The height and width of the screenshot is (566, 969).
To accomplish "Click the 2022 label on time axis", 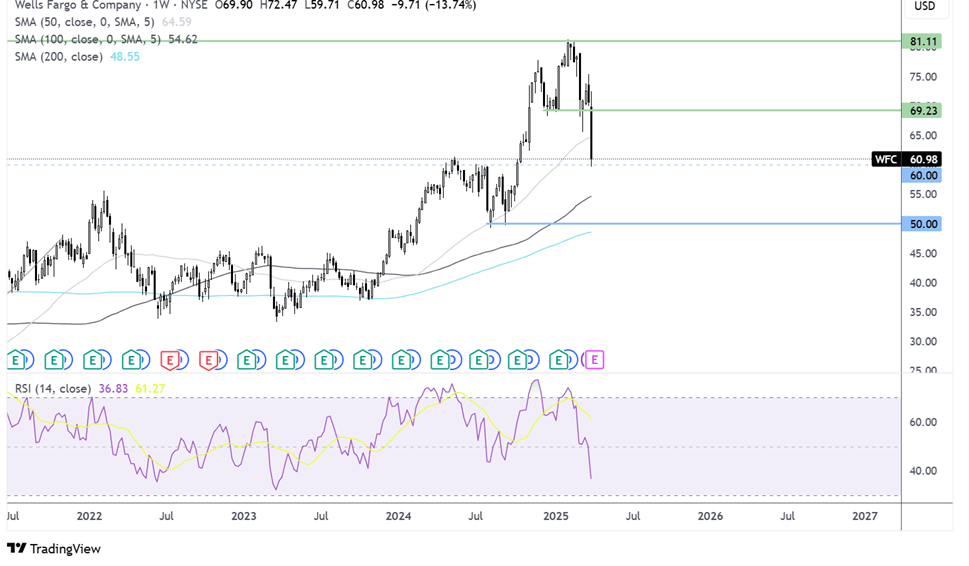I will [x=89, y=516].
